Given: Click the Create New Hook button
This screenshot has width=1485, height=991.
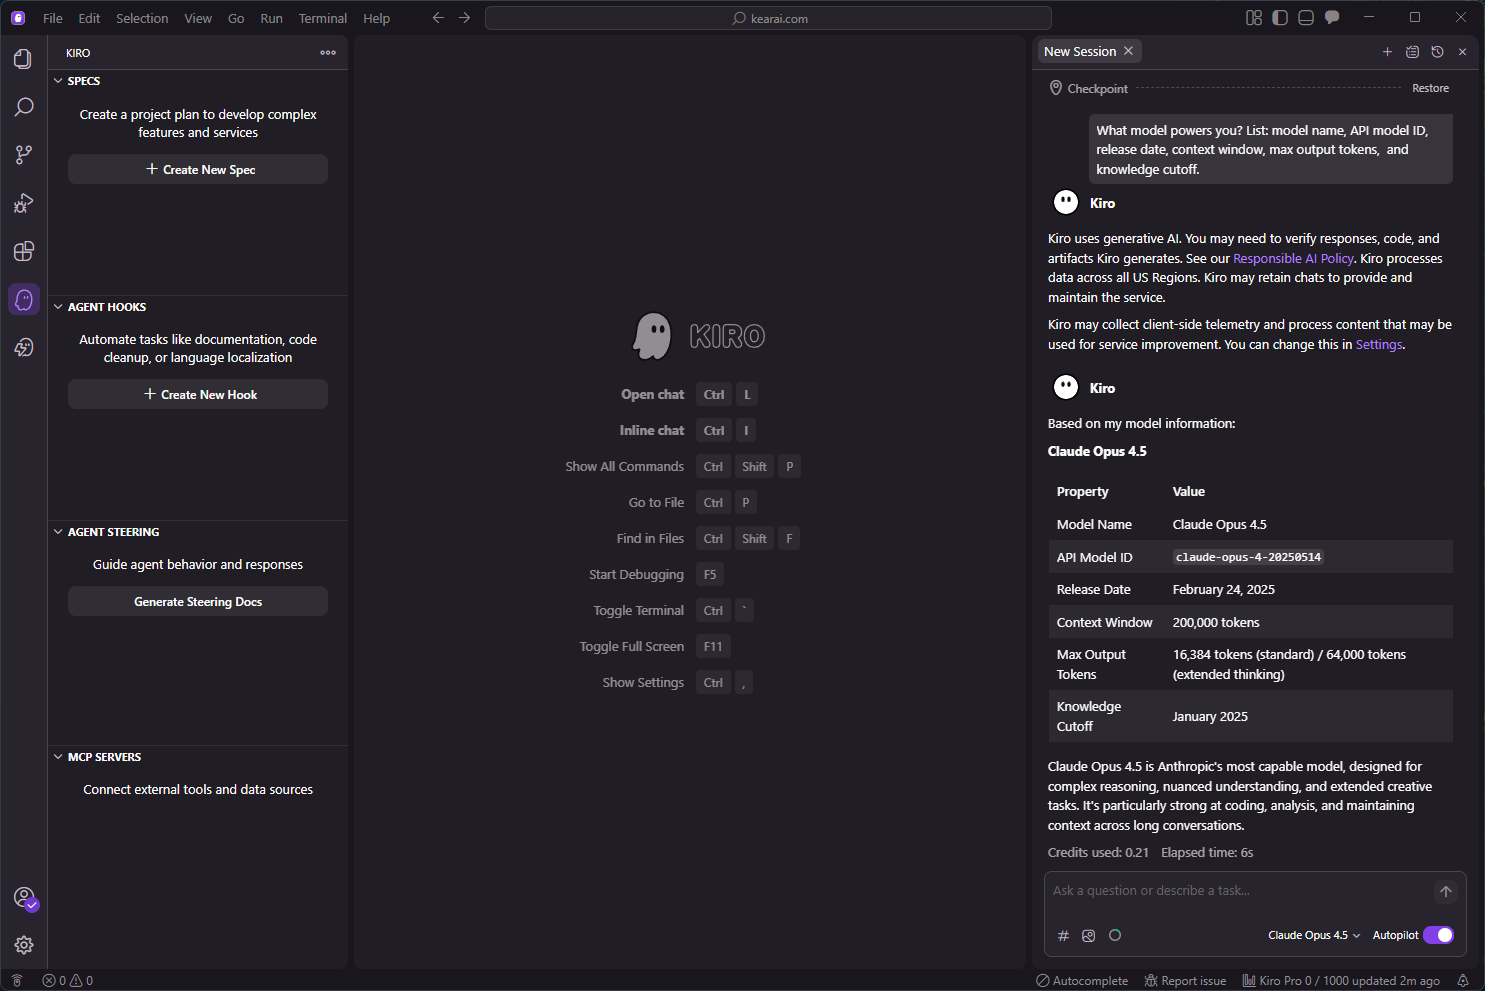Looking at the screenshot, I should click(x=198, y=395).
